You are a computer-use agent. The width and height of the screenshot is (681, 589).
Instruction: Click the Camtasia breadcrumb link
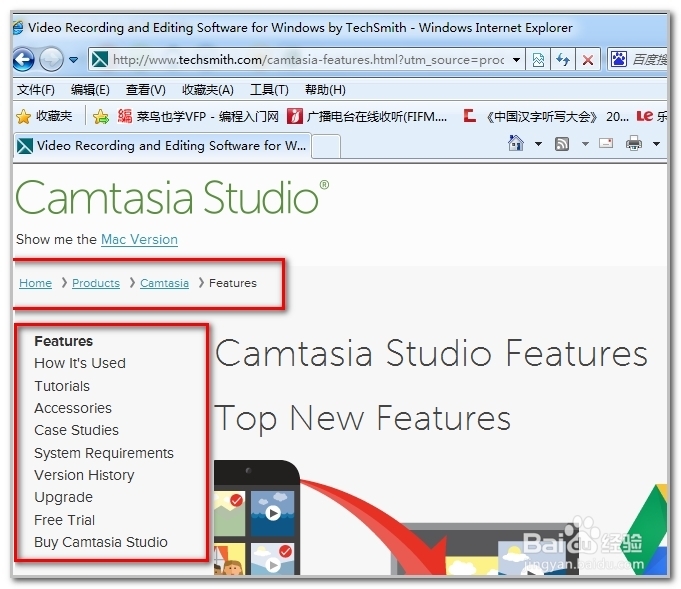tap(165, 283)
